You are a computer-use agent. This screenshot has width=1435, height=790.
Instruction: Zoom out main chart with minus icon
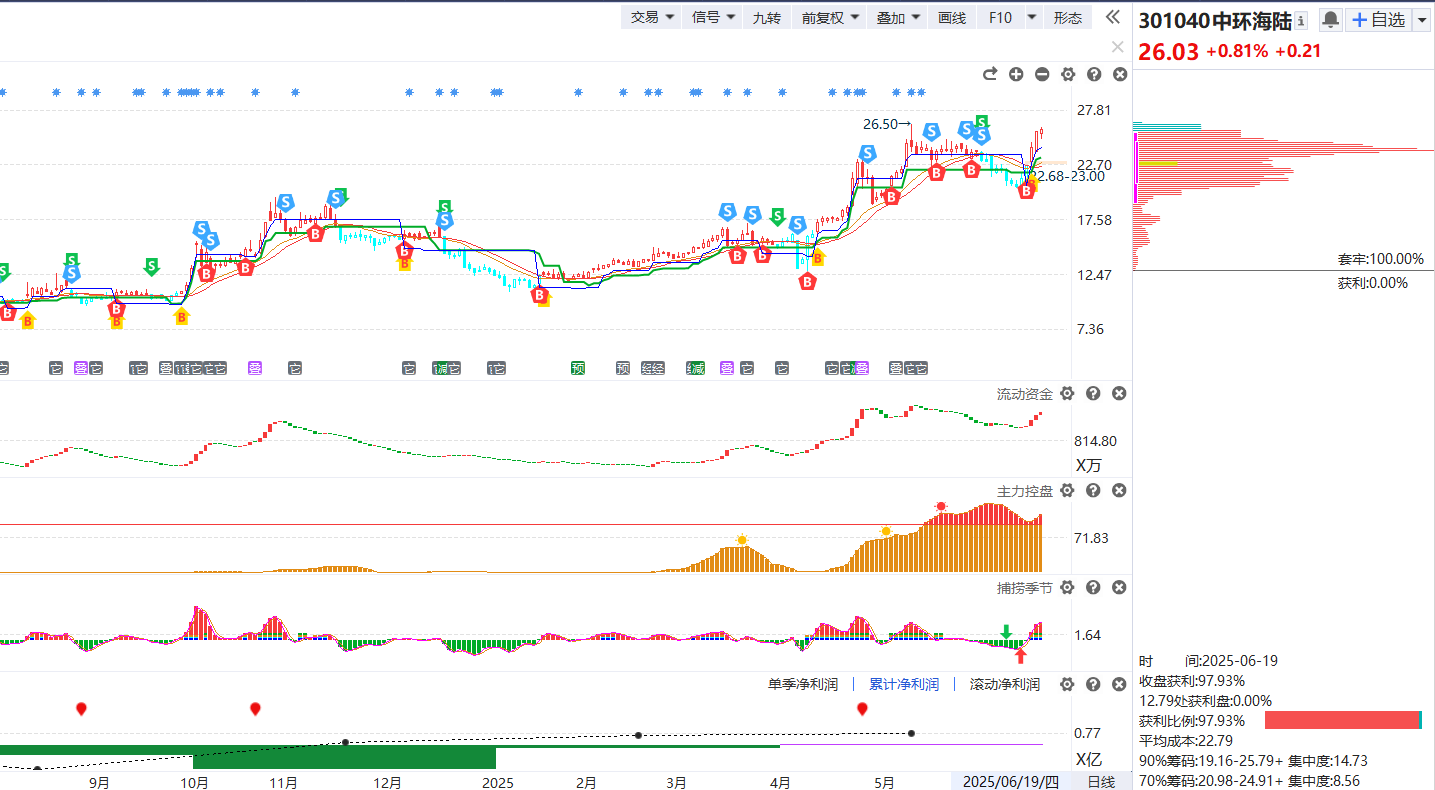click(x=1042, y=74)
